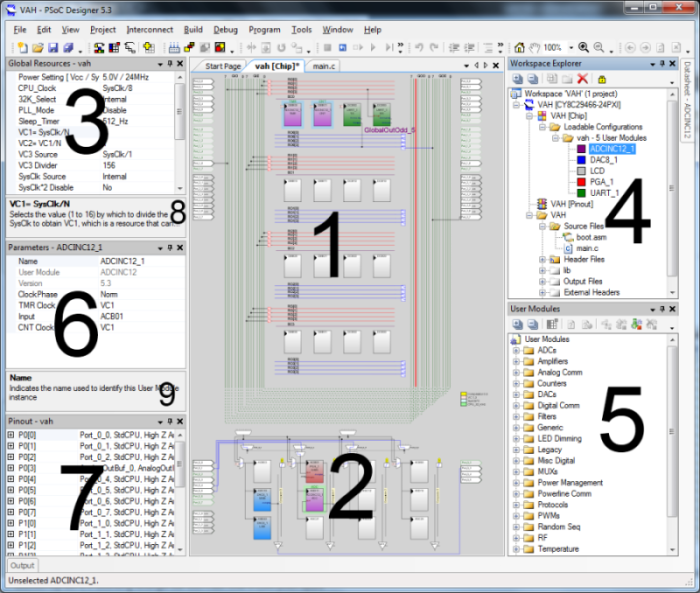Switch to the main.c tab
Screen dimensions: 700x593
(x=324, y=66)
